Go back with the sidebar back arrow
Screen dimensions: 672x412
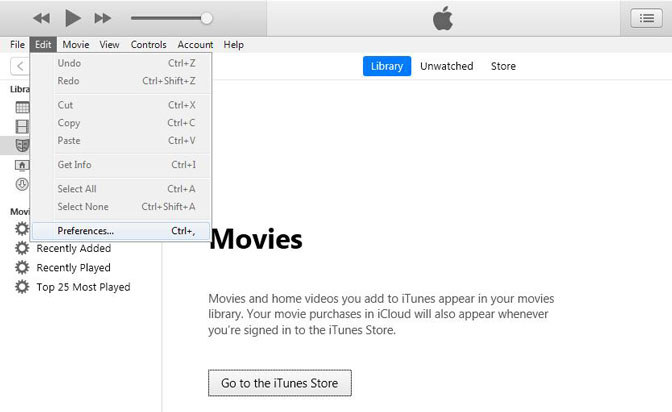(20, 66)
